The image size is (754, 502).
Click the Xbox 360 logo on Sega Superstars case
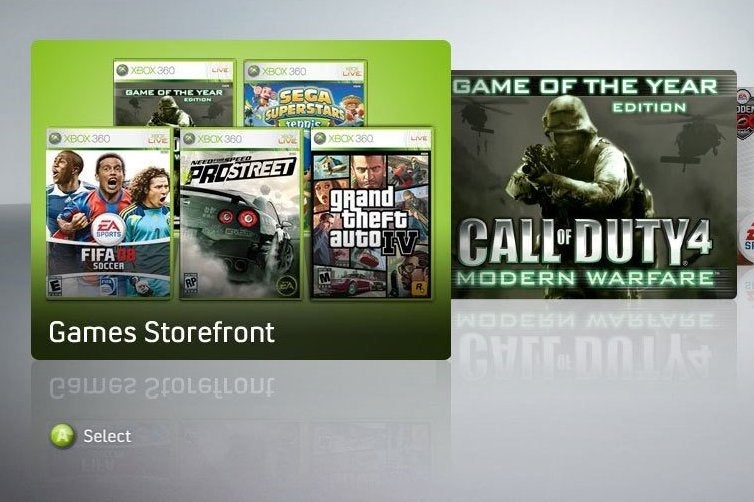point(276,71)
